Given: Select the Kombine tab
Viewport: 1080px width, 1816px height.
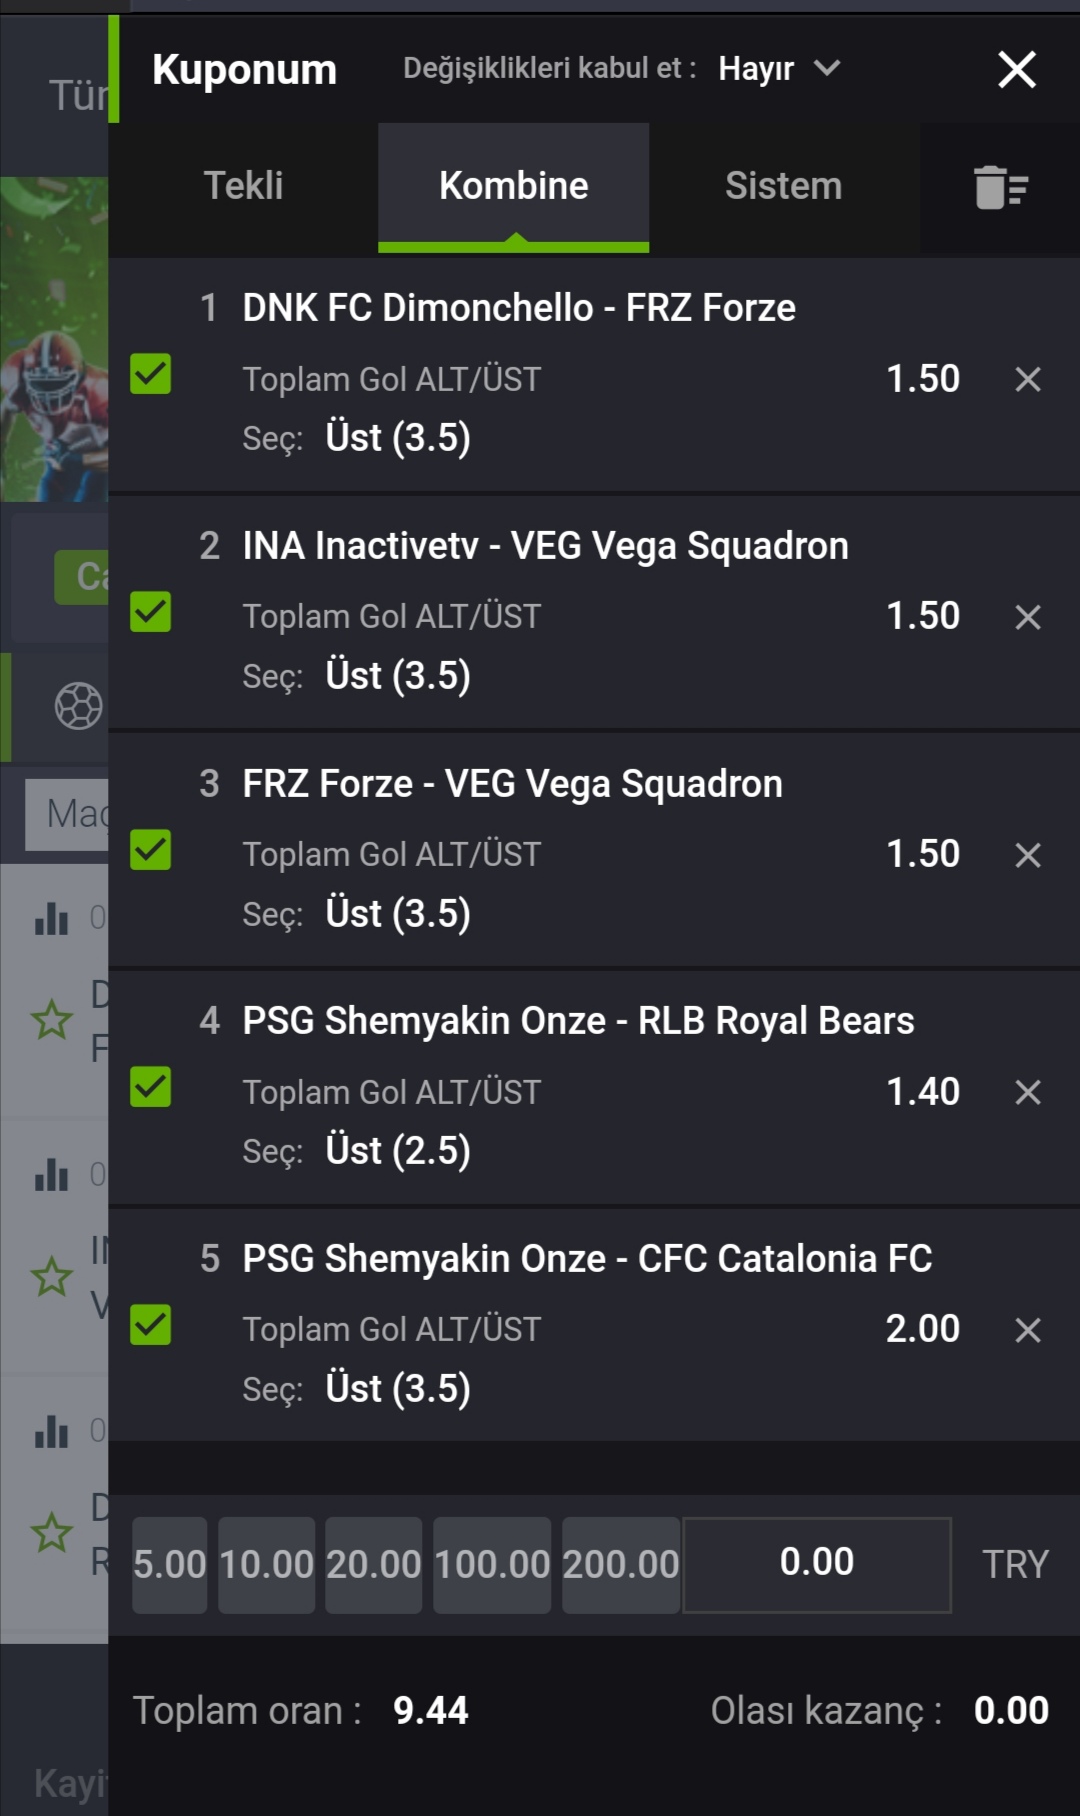Looking at the screenshot, I should tap(514, 186).
